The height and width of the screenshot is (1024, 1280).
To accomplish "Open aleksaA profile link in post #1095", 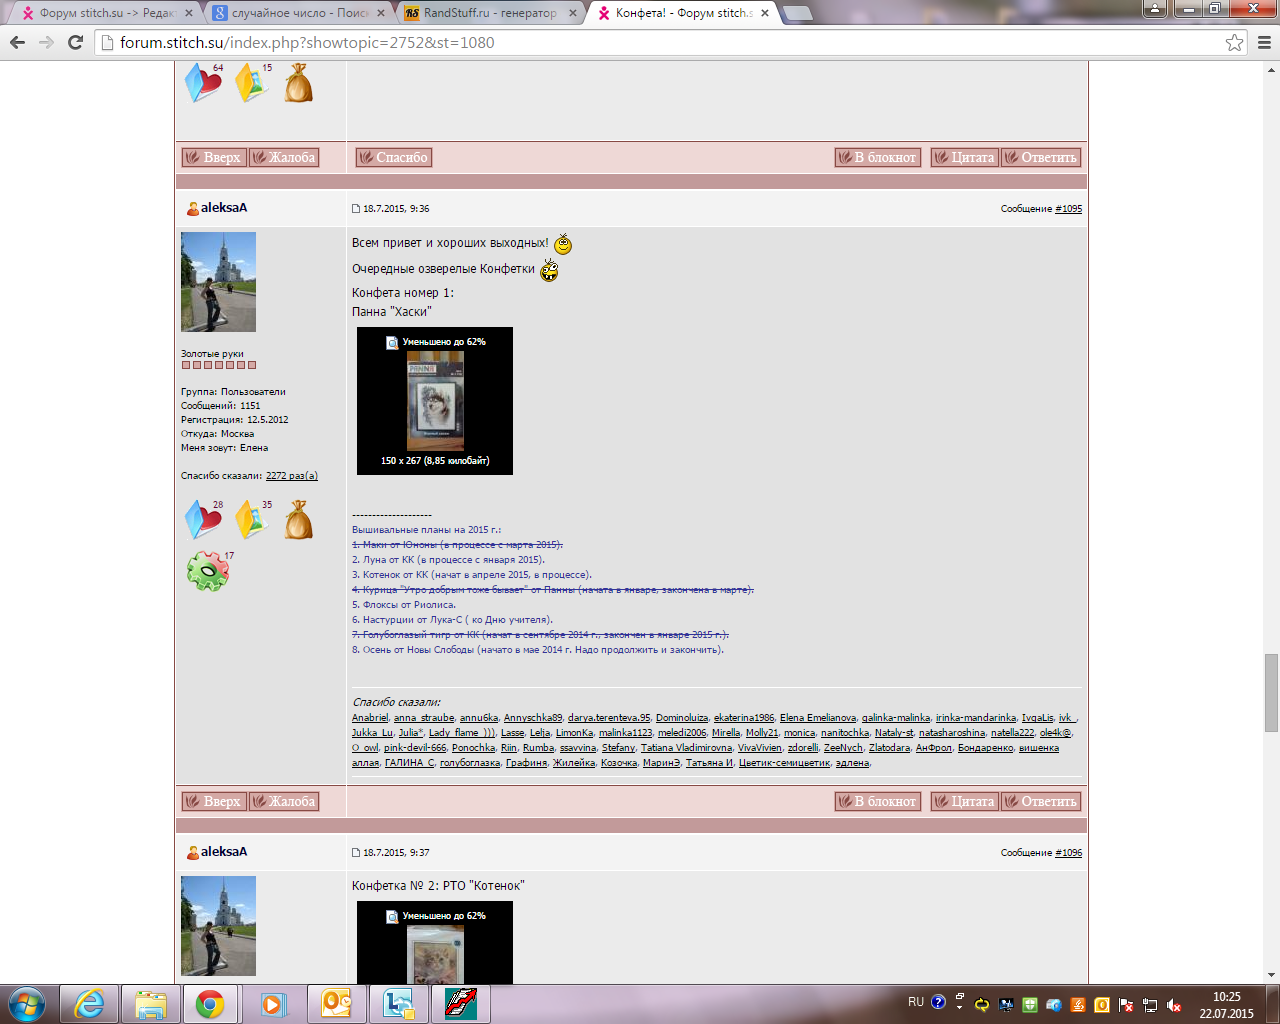I will tap(223, 208).
